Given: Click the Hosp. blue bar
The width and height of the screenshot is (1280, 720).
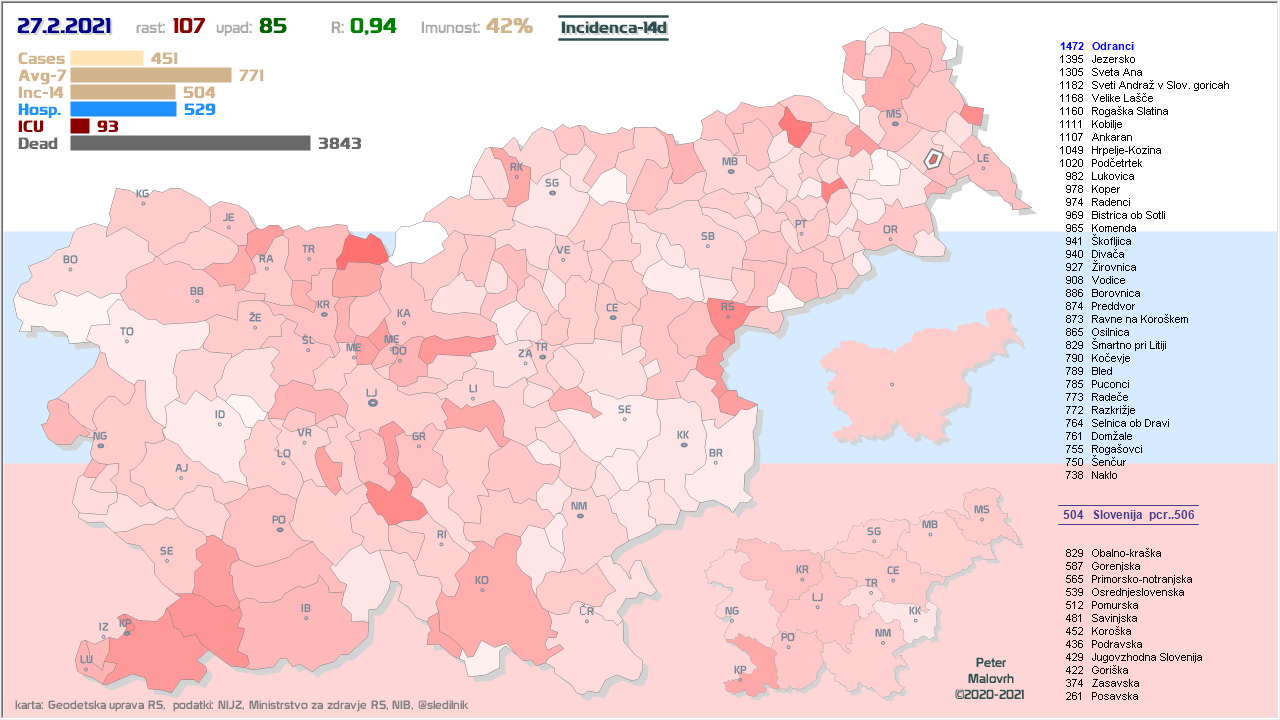Looking at the screenshot, I should pyautogui.click(x=123, y=109).
